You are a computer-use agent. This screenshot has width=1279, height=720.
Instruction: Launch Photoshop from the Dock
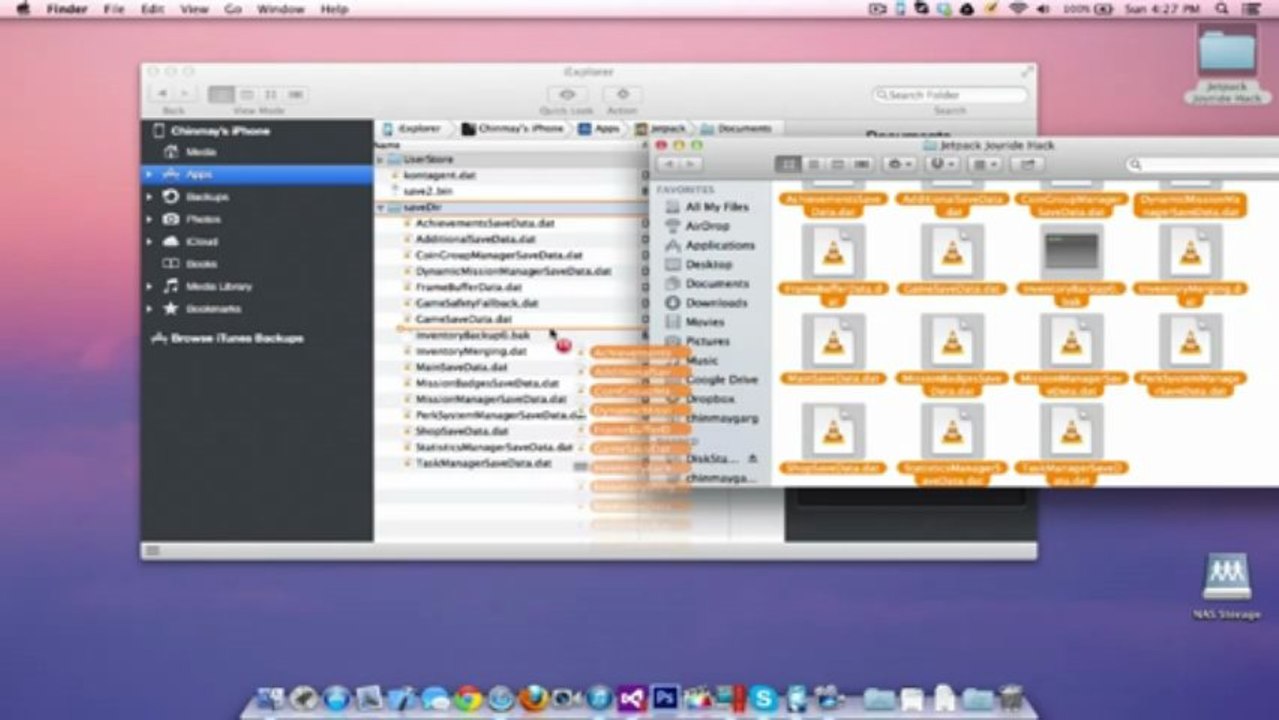tap(665, 698)
